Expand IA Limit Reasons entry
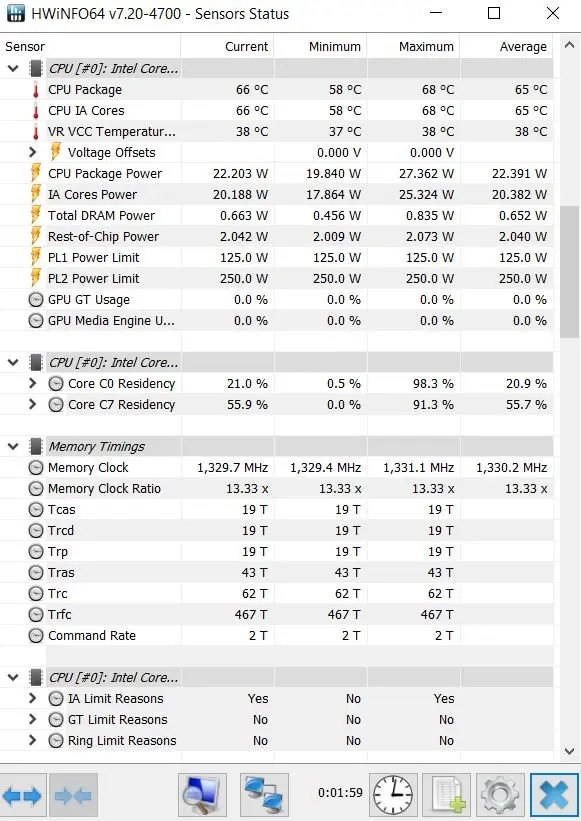 (32, 698)
